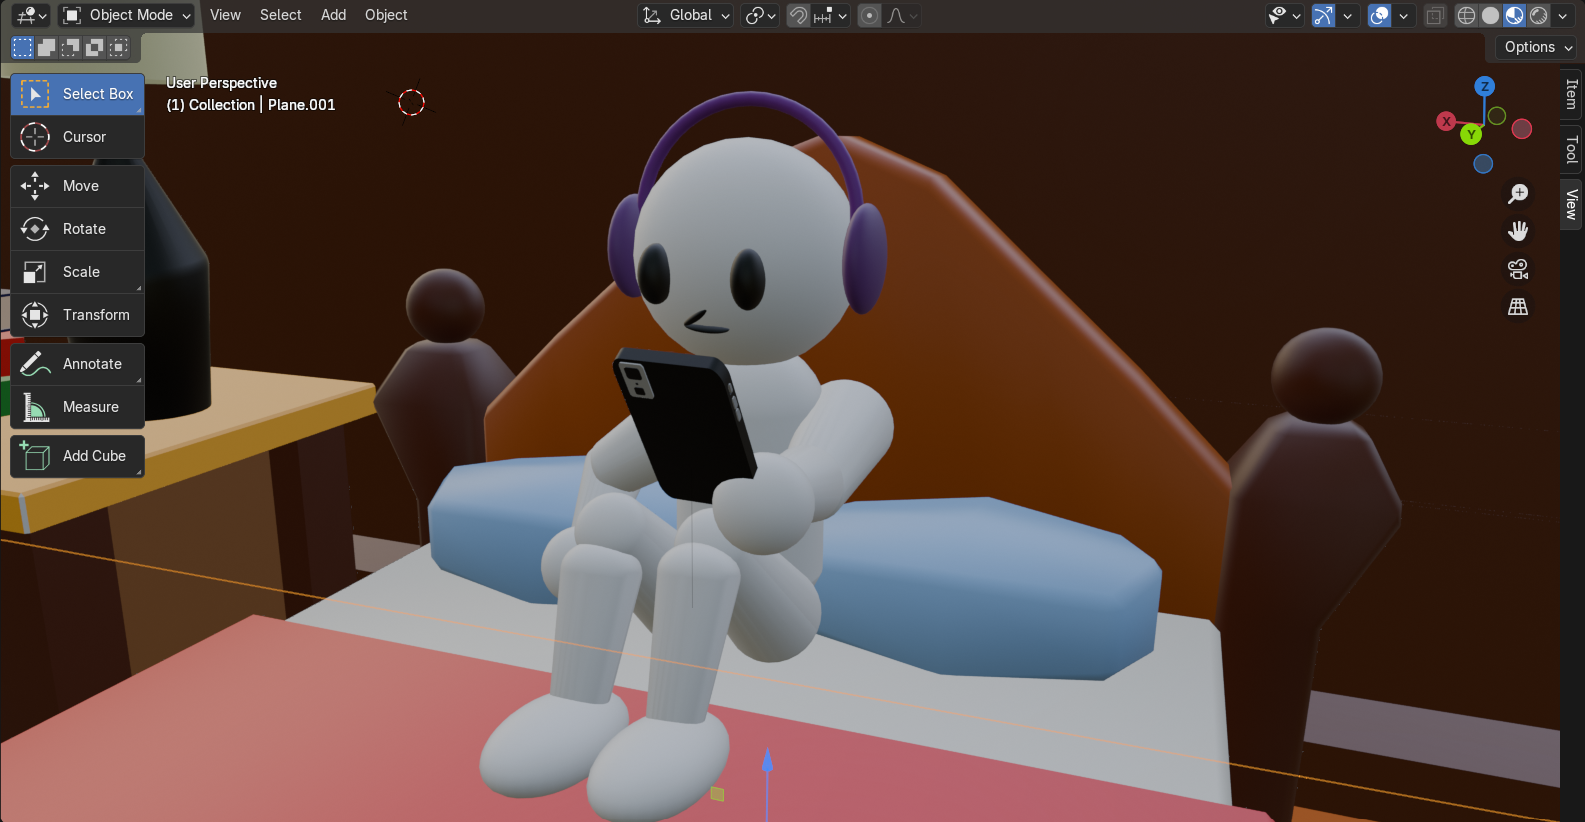
Task: Toggle camera view icon
Action: point(1518,269)
